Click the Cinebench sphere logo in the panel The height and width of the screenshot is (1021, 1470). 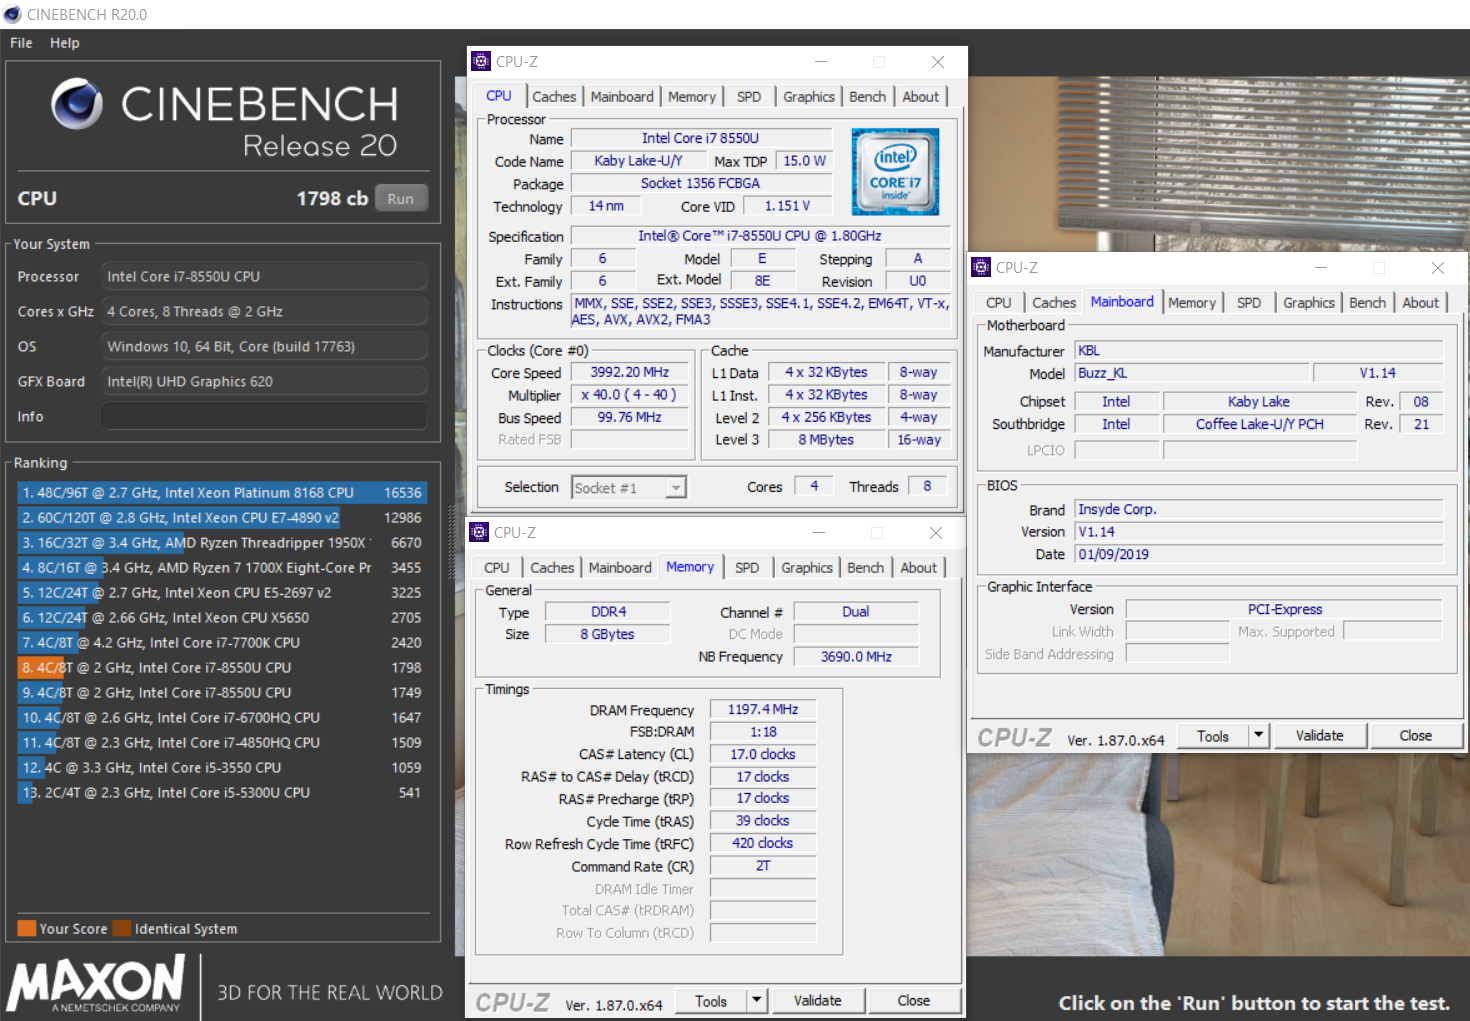click(x=77, y=104)
